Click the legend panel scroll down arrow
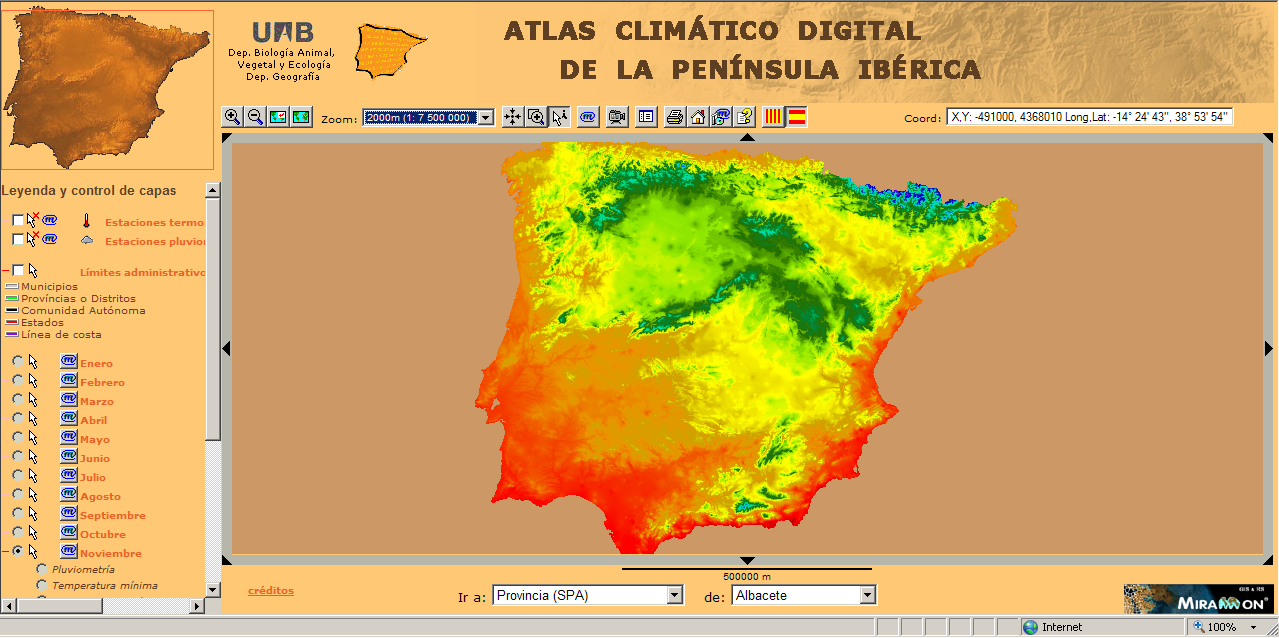This screenshot has height=638, width=1279. coord(213,590)
